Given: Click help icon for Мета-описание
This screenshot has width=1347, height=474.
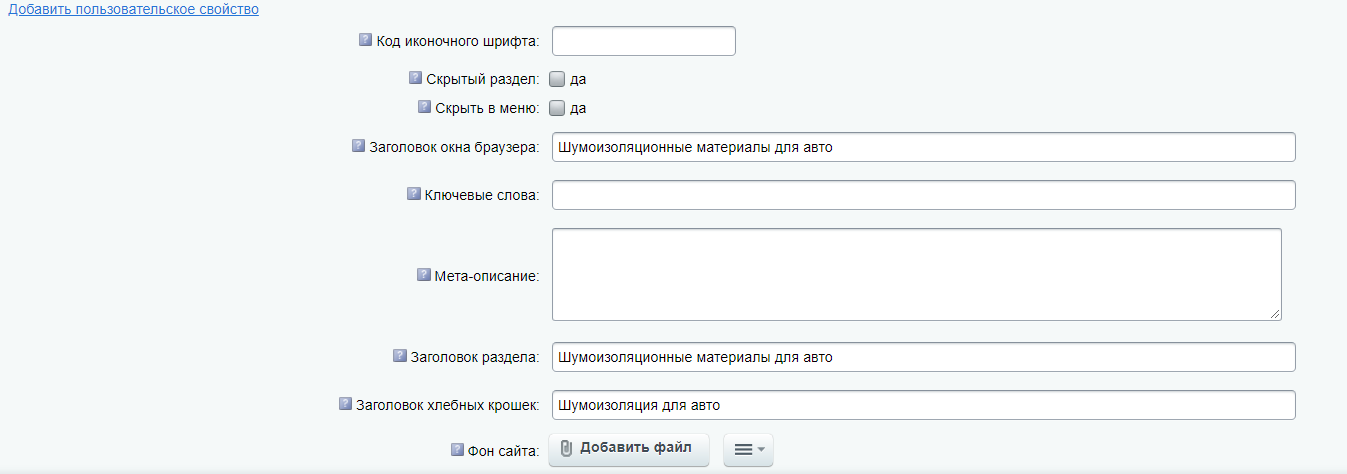Looking at the screenshot, I should [x=424, y=274].
